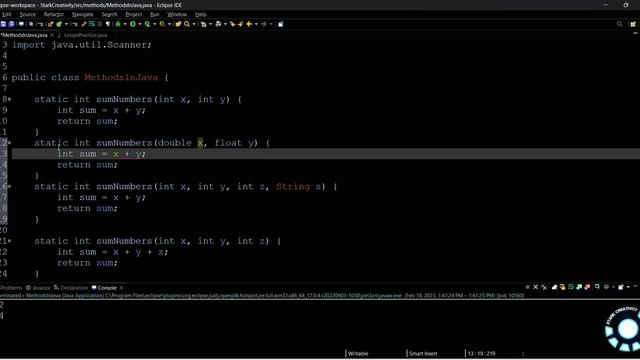Click the 'Writable' status bar entry
Screen dimensions: 640x360
coord(358,353)
